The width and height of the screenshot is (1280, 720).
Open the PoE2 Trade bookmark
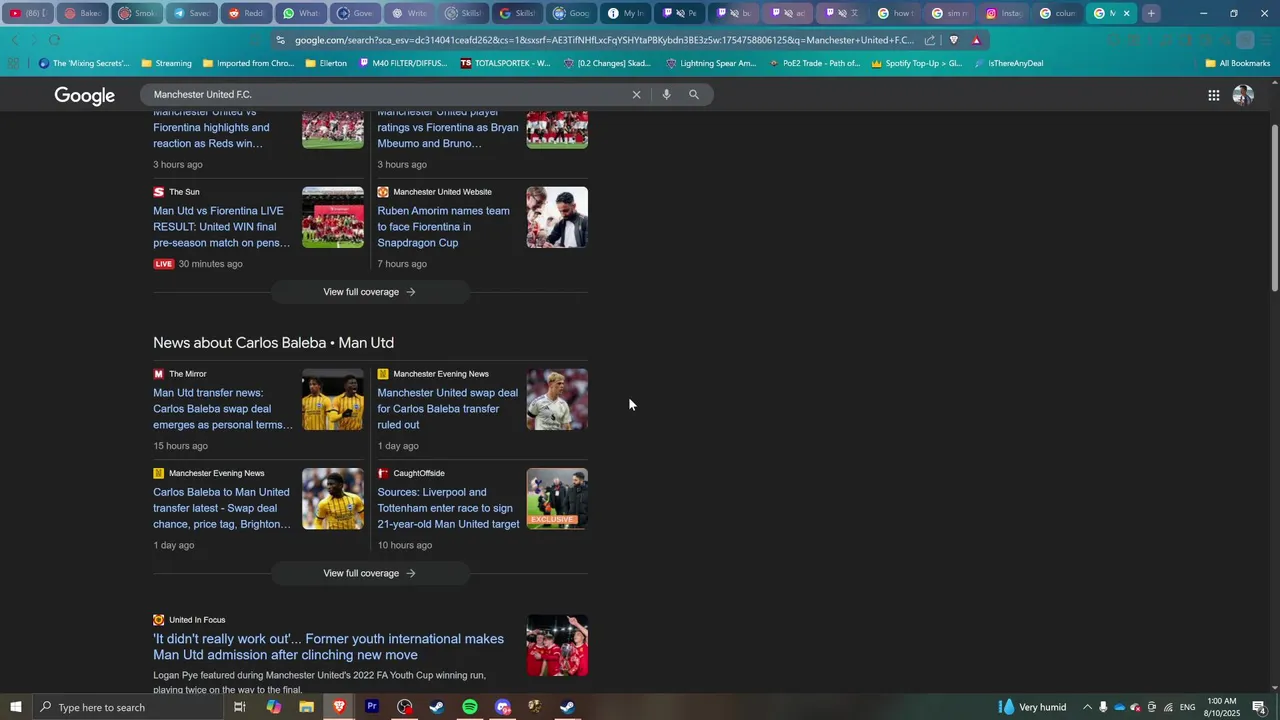tap(815, 63)
